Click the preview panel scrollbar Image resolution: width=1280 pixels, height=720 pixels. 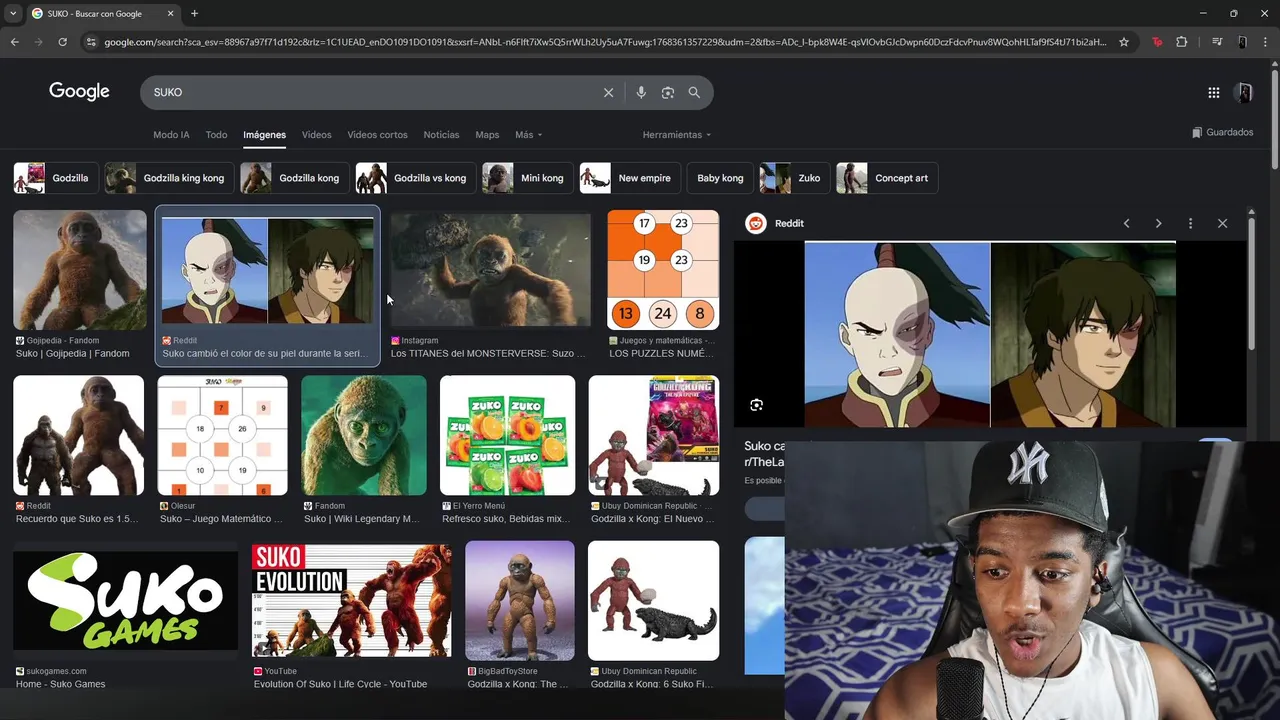pos(1251,285)
